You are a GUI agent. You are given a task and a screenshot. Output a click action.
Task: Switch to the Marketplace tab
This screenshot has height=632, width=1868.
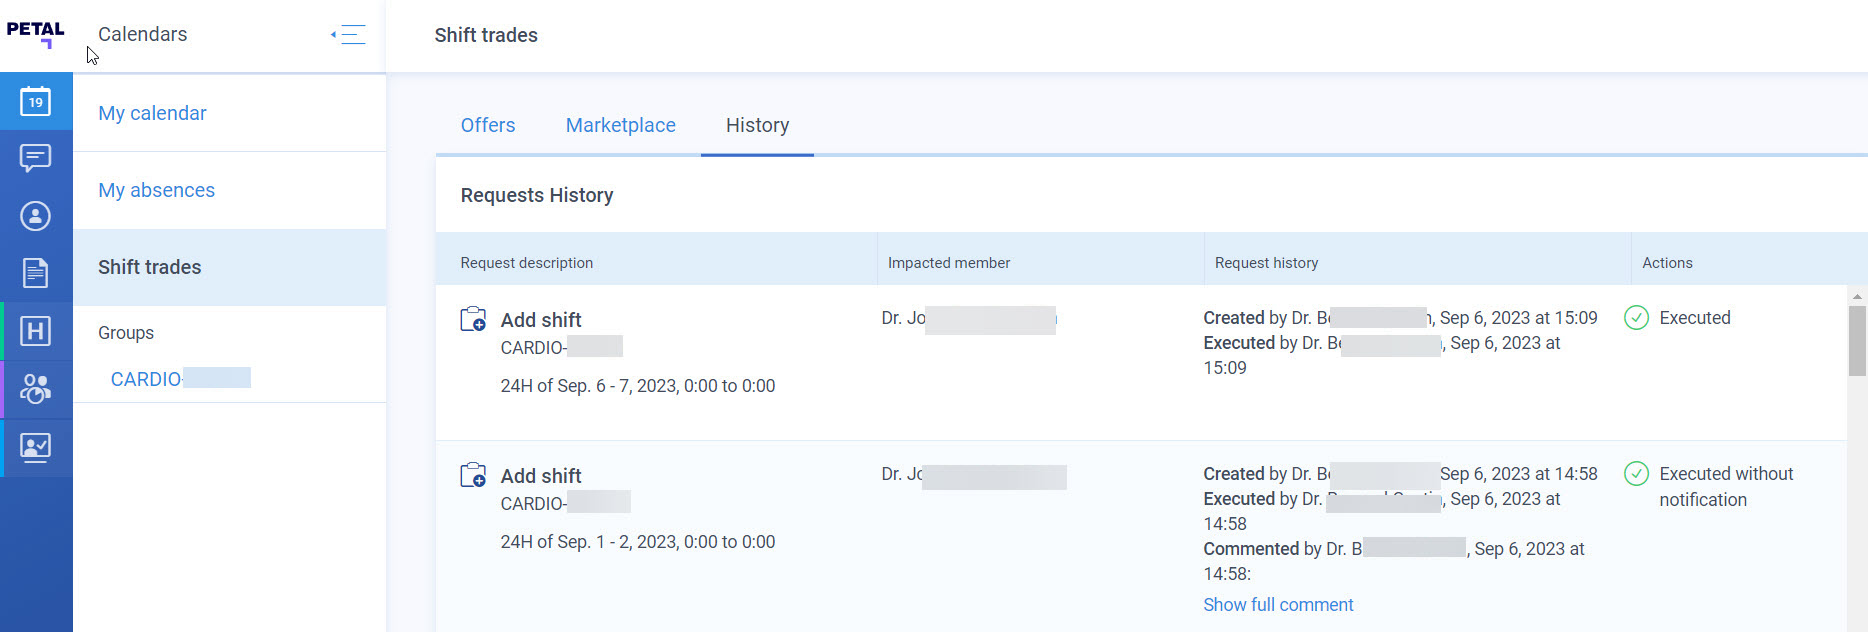pos(621,125)
